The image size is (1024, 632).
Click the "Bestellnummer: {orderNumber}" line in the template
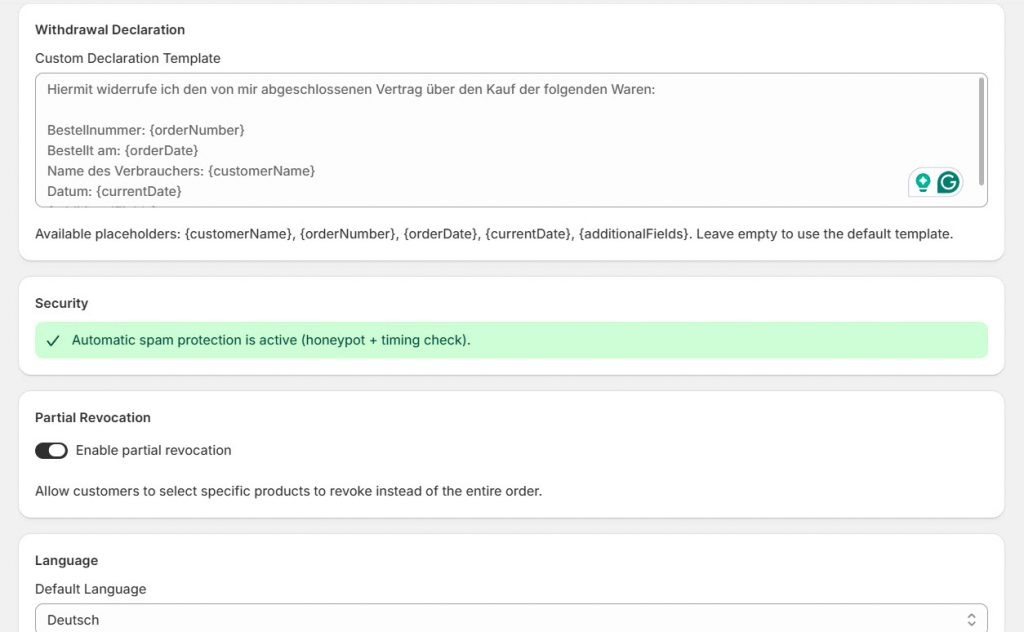point(146,131)
